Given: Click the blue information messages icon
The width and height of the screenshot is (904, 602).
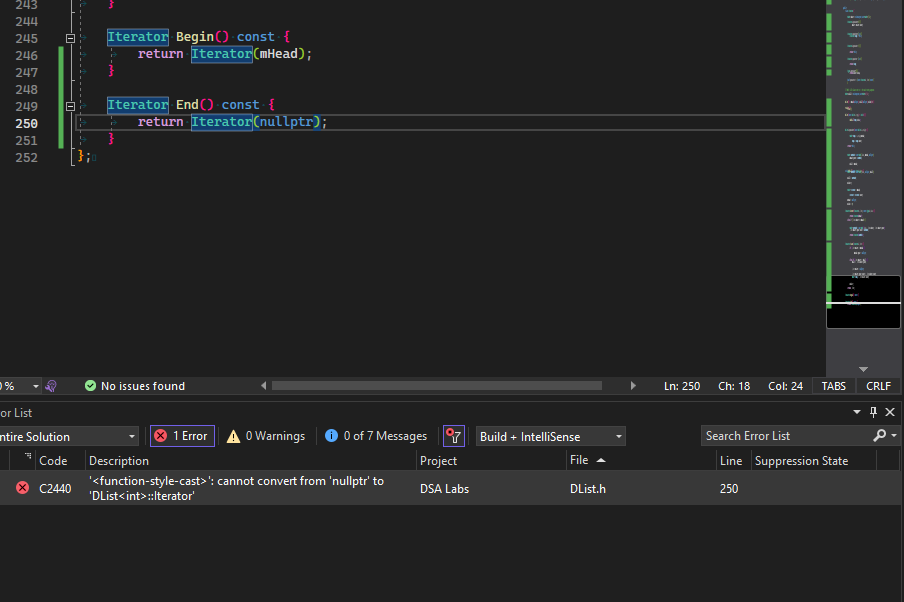Looking at the screenshot, I should [x=331, y=436].
